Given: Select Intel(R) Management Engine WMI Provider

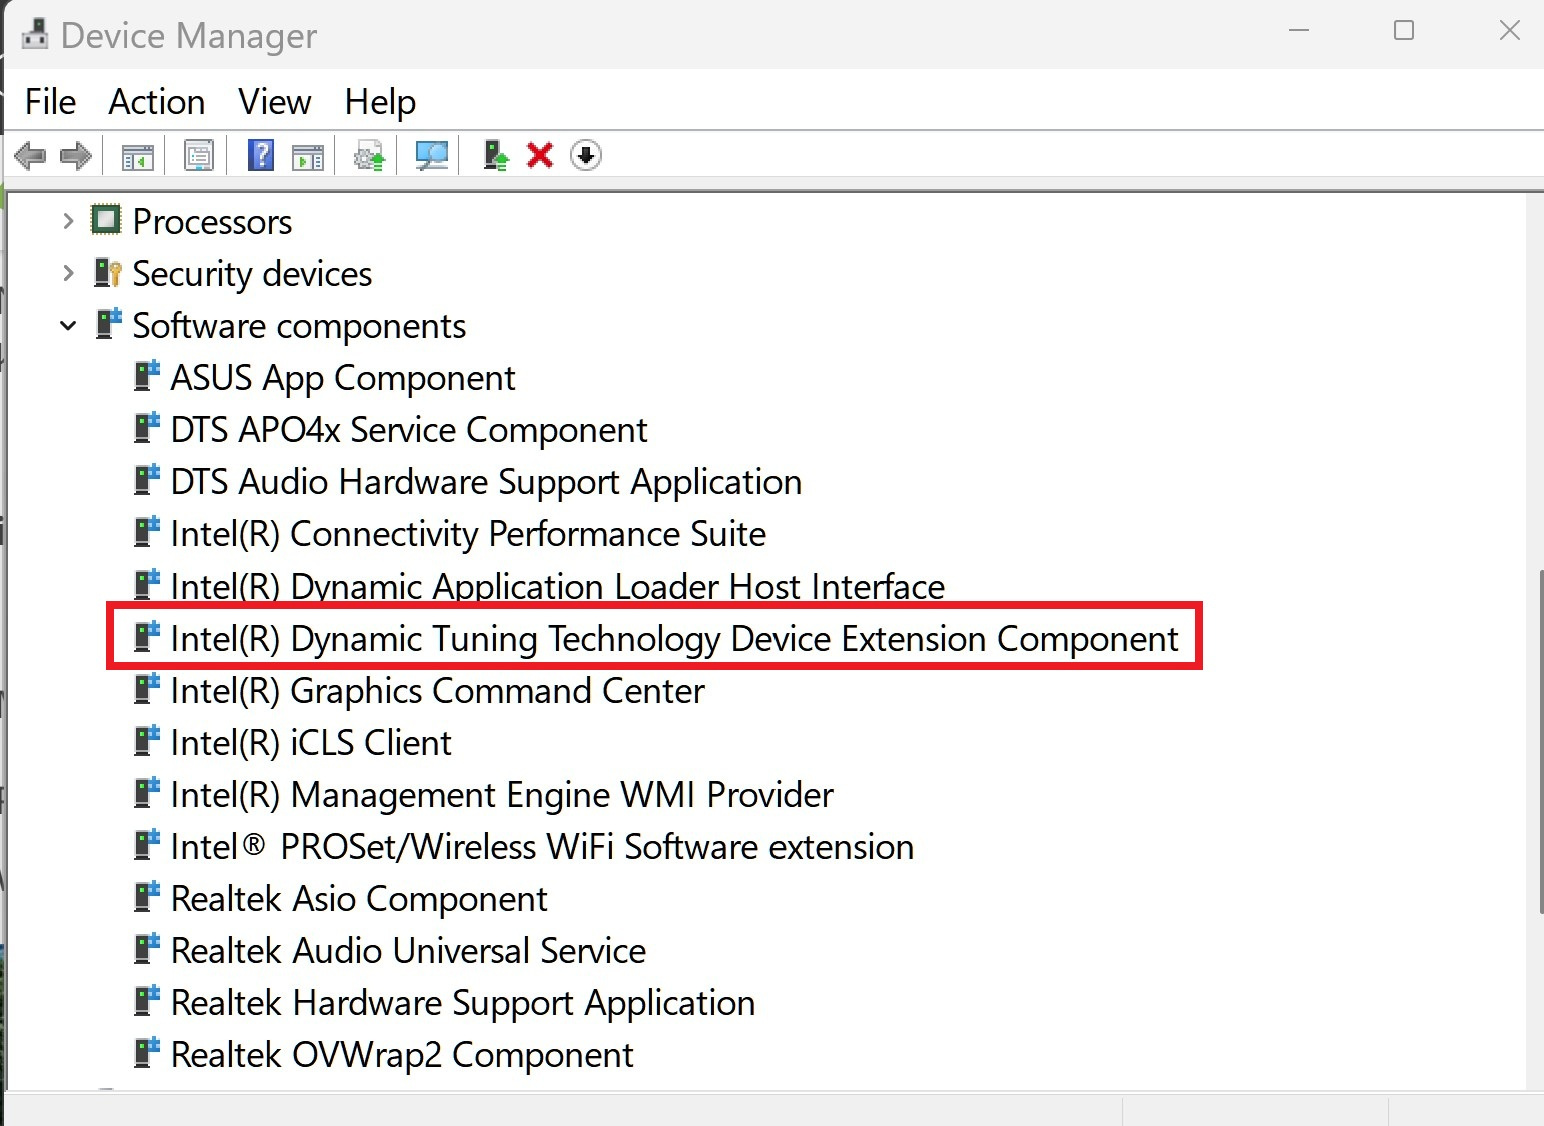Looking at the screenshot, I should point(502,795).
